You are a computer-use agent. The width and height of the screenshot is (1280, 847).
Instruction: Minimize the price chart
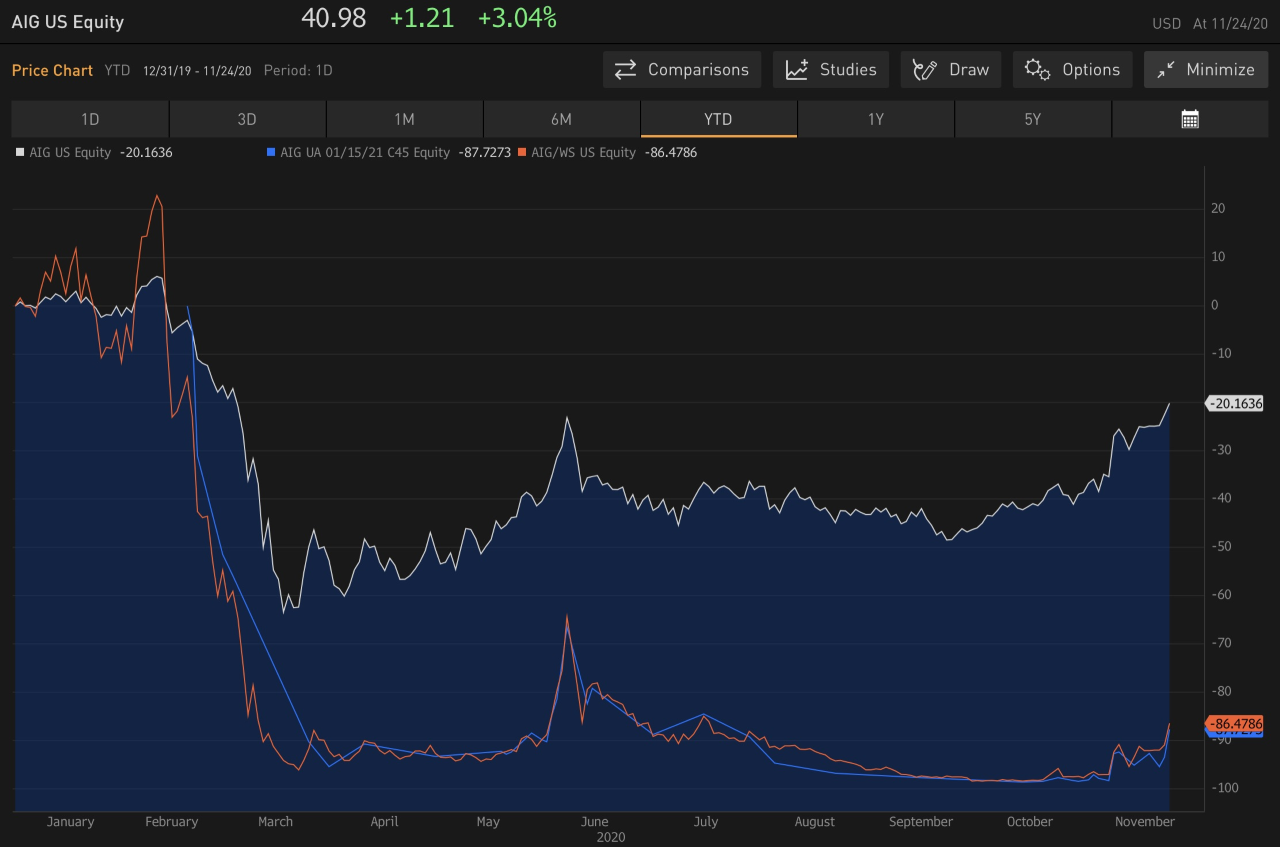click(x=1206, y=70)
